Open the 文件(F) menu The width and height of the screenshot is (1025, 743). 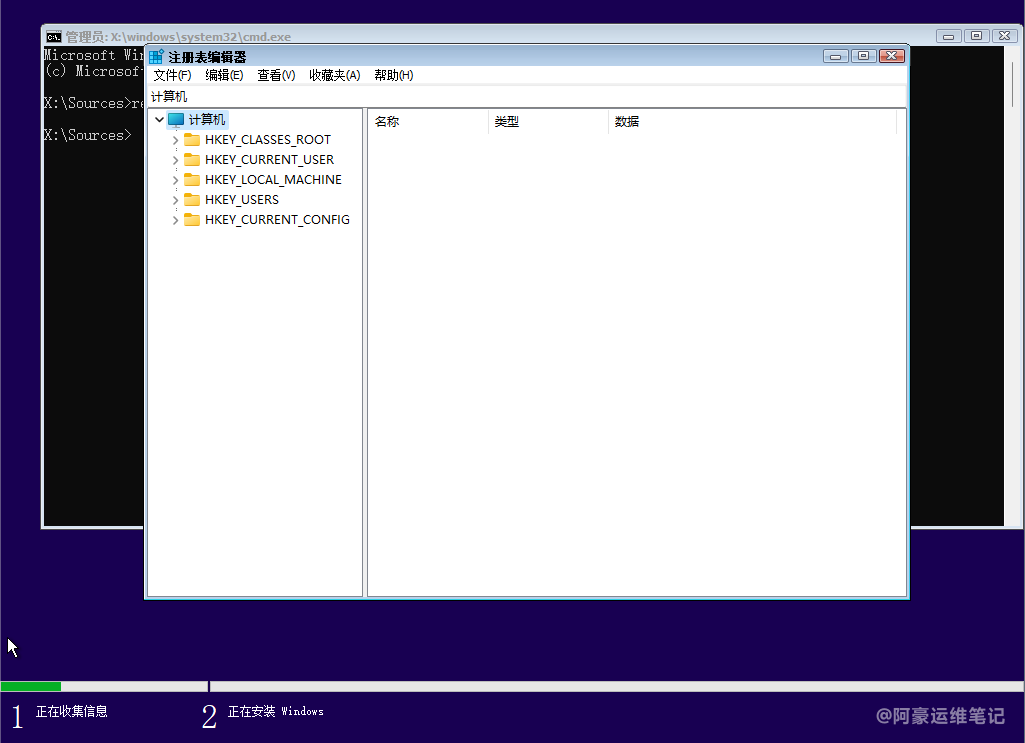pos(172,75)
